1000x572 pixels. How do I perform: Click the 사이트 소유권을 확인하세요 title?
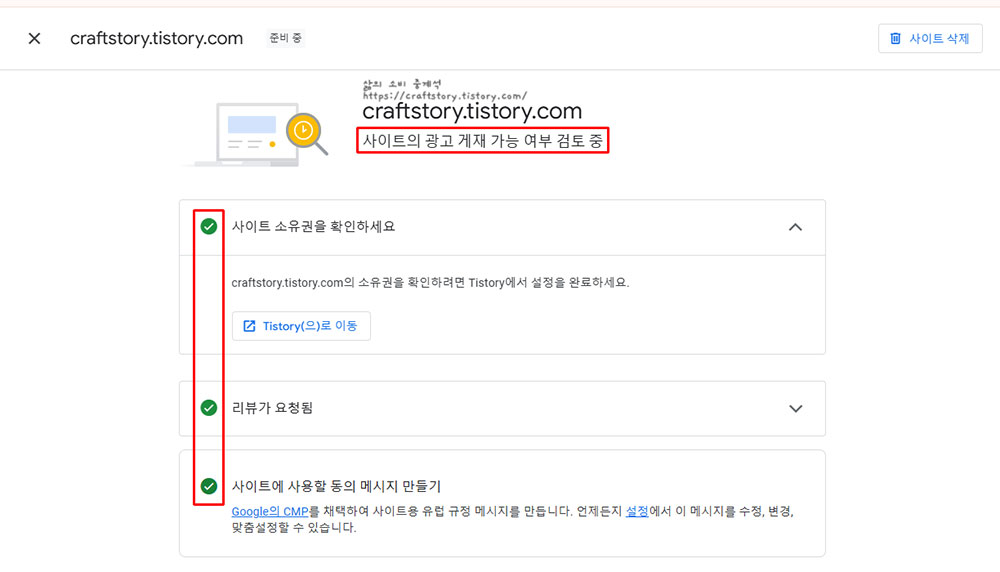point(313,226)
